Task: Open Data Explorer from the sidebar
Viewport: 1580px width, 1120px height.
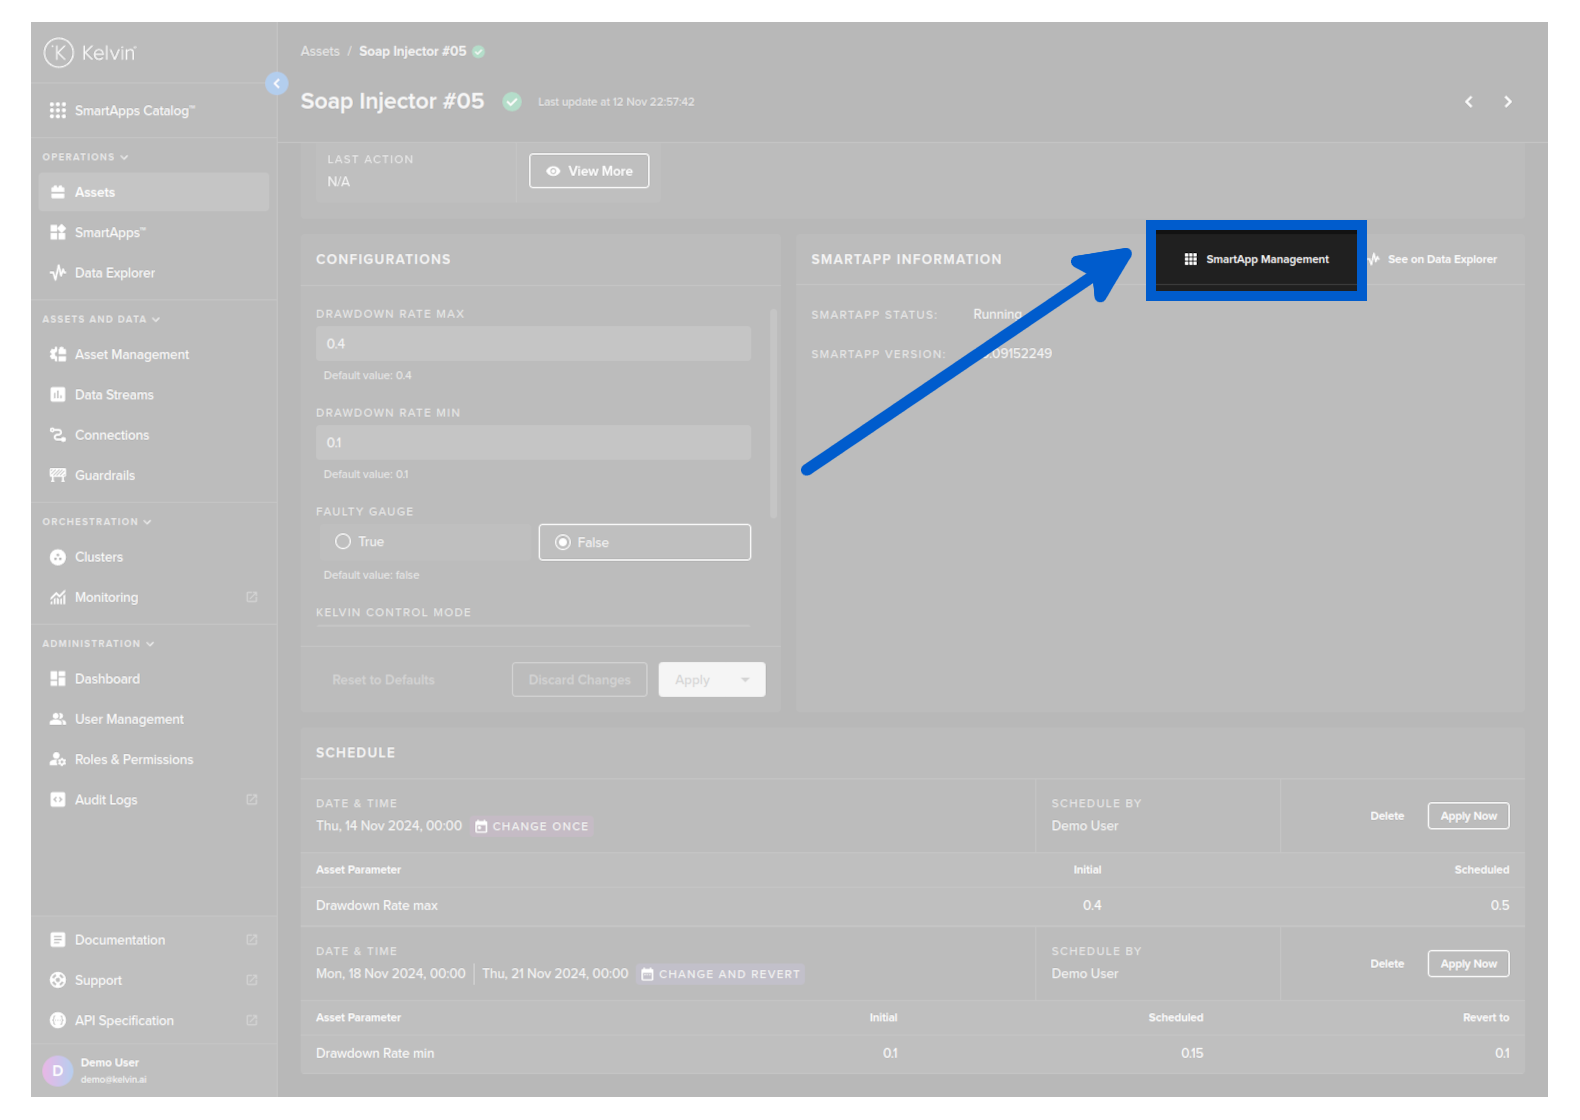Action: pos(114,273)
